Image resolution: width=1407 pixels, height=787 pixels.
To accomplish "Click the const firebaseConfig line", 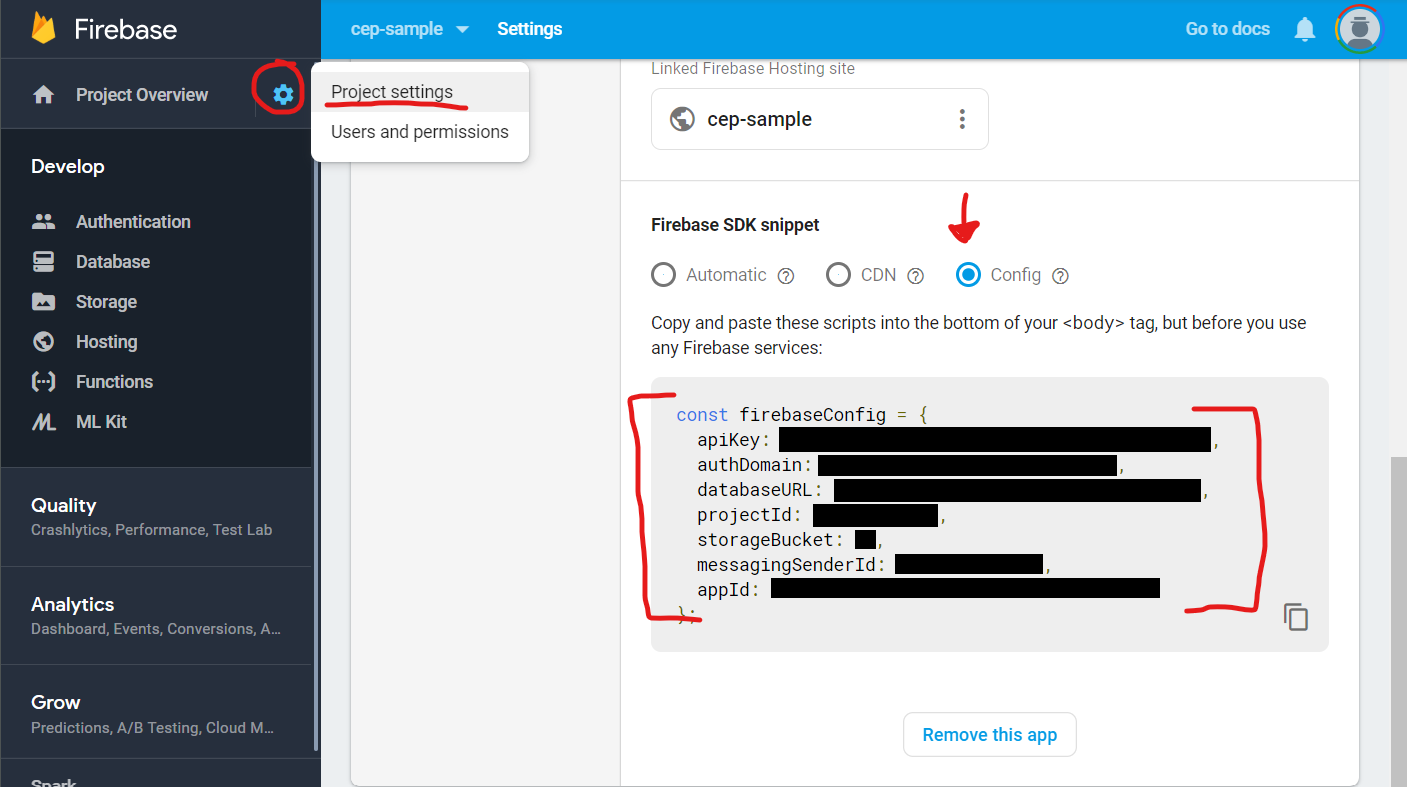I will coord(802,415).
